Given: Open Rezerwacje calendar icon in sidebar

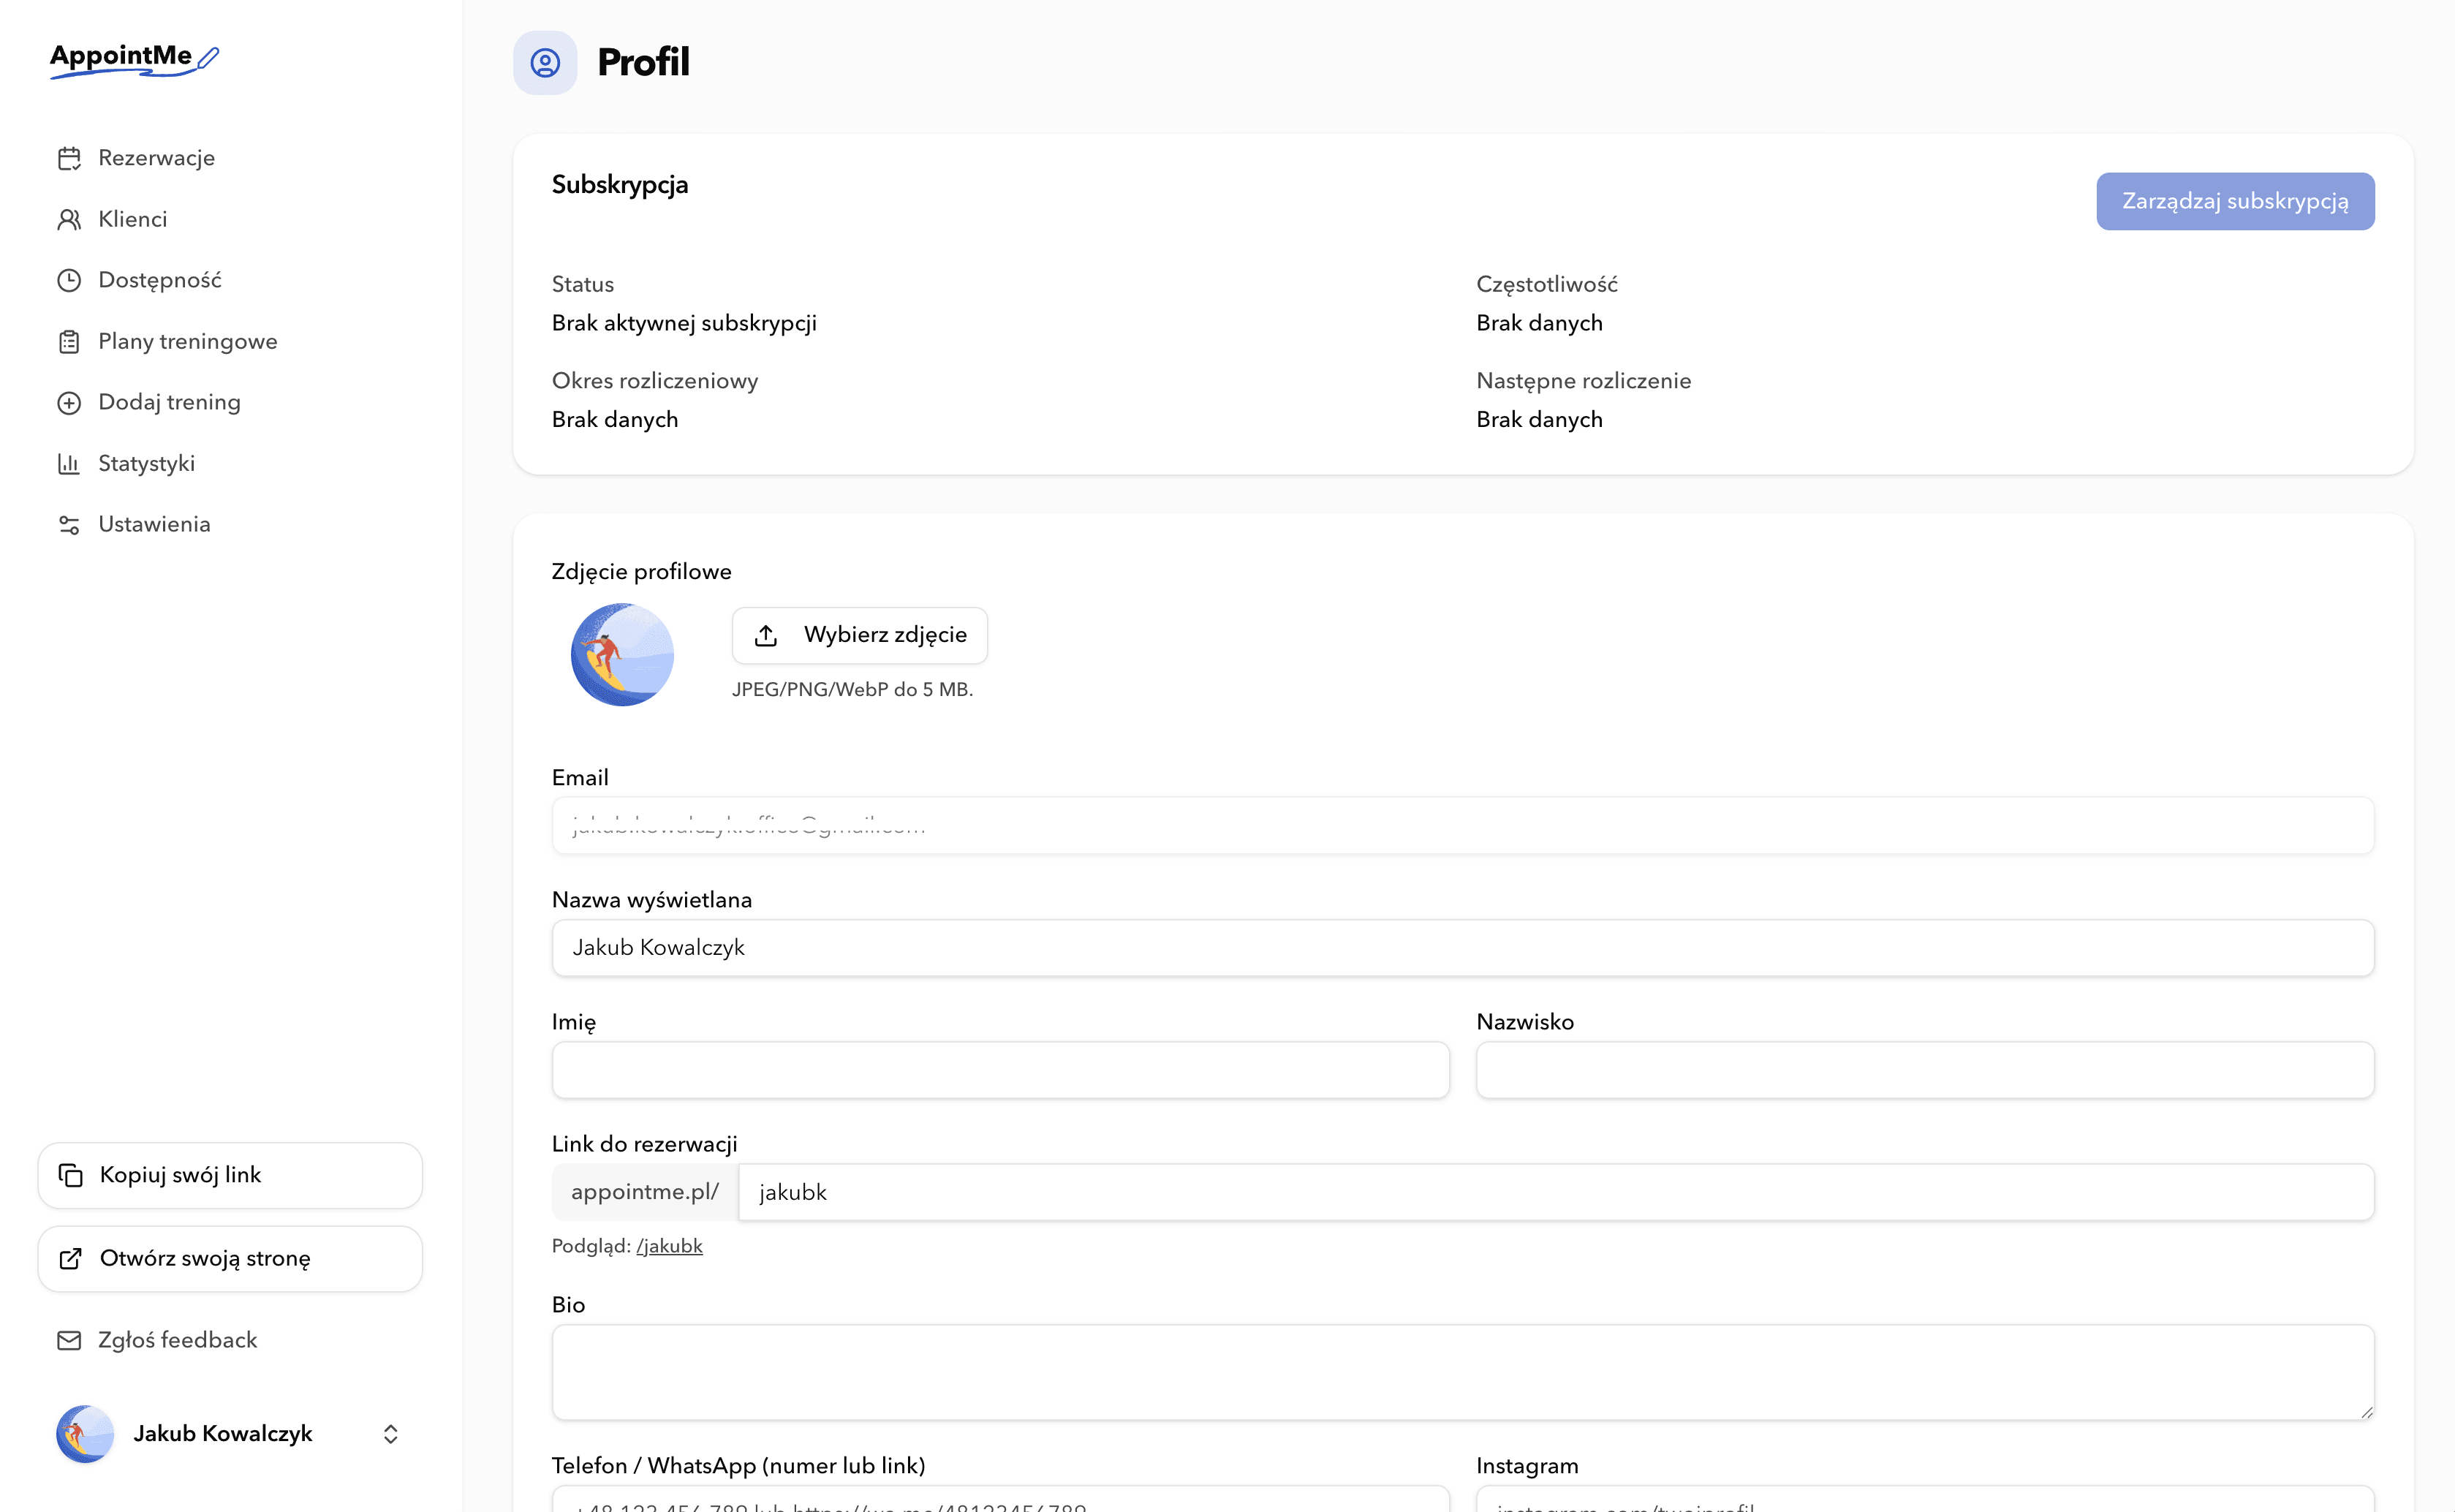Looking at the screenshot, I should tap(69, 158).
